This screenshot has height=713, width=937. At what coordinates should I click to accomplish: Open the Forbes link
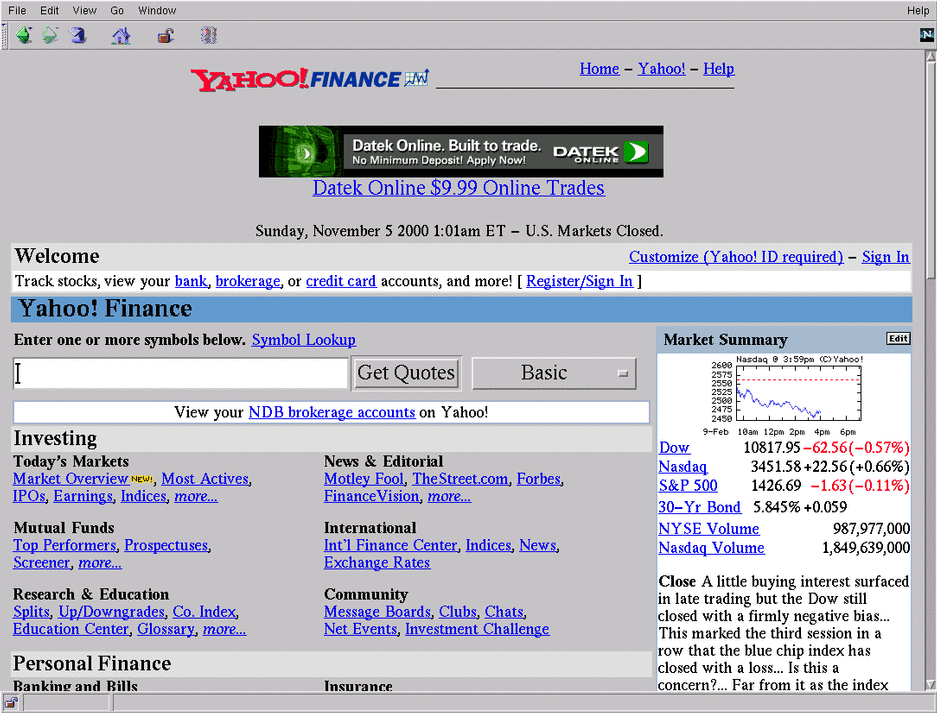click(x=538, y=479)
